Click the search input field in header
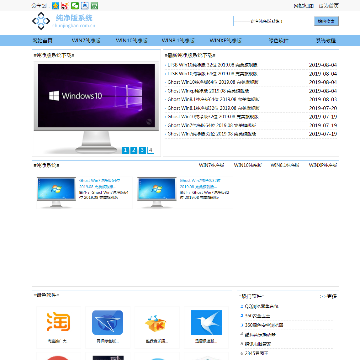Viewport: 360px width, 360px height. click(x=272, y=21)
